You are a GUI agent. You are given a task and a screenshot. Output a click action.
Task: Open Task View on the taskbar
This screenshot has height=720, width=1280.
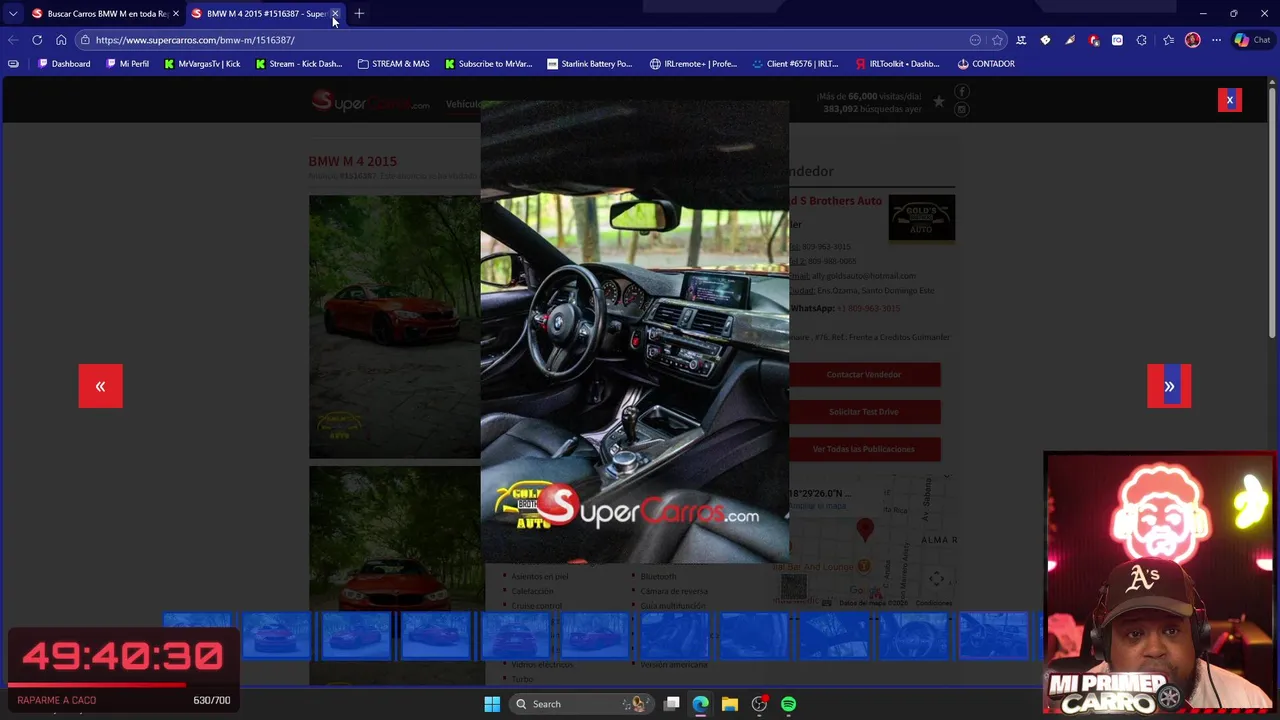pos(672,704)
